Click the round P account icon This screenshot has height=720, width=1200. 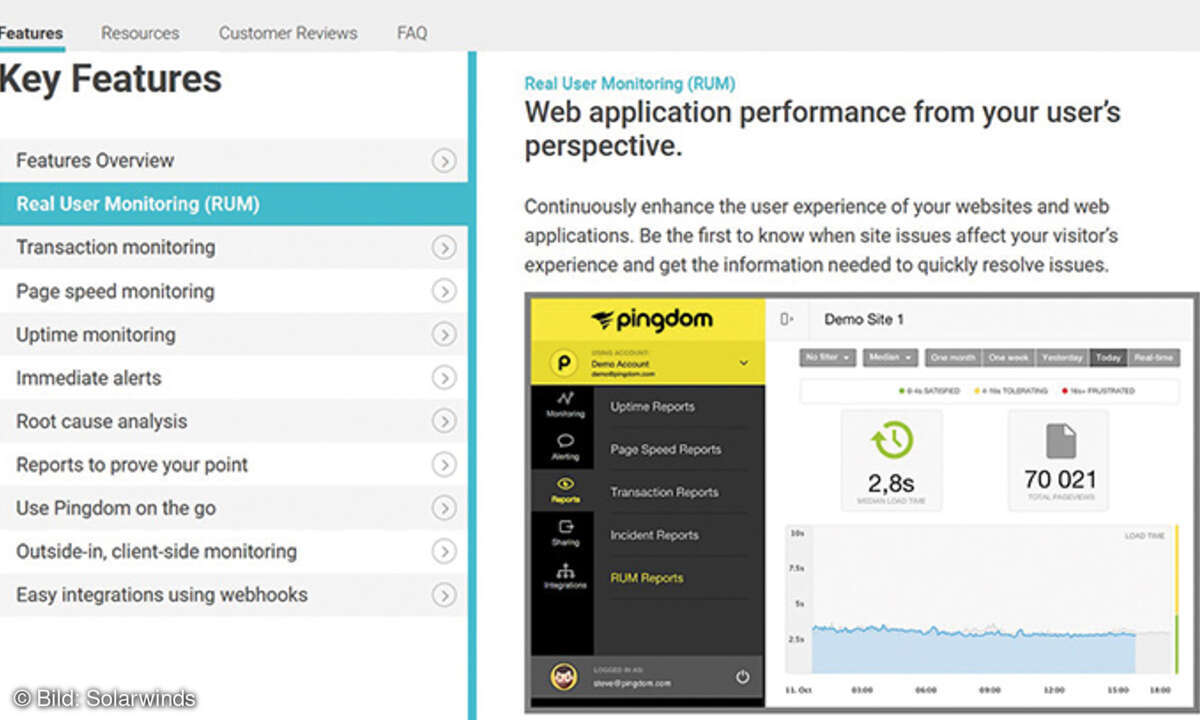pos(564,364)
